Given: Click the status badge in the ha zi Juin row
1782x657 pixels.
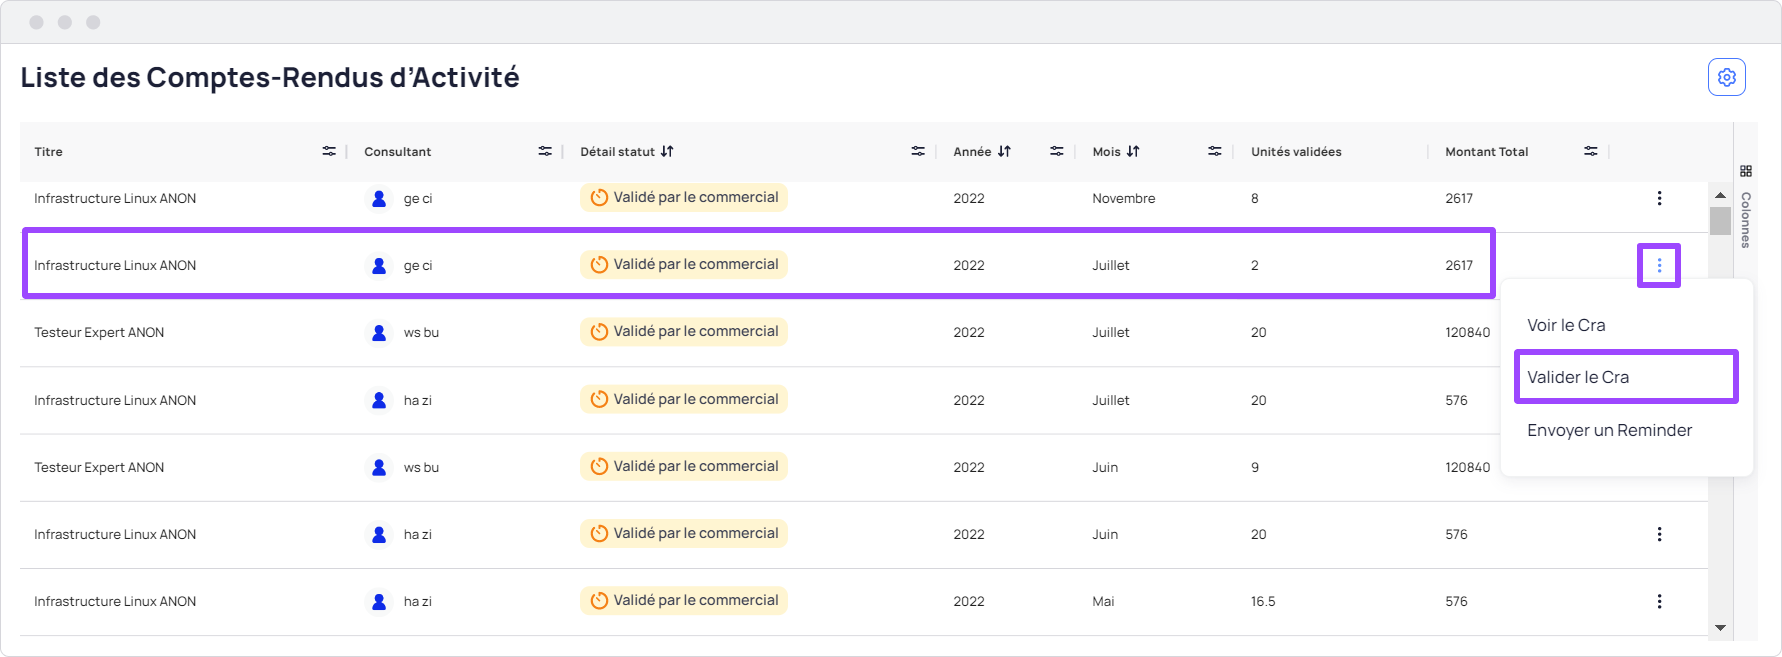Looking at the screenshot, I should (x=684, y=533).
